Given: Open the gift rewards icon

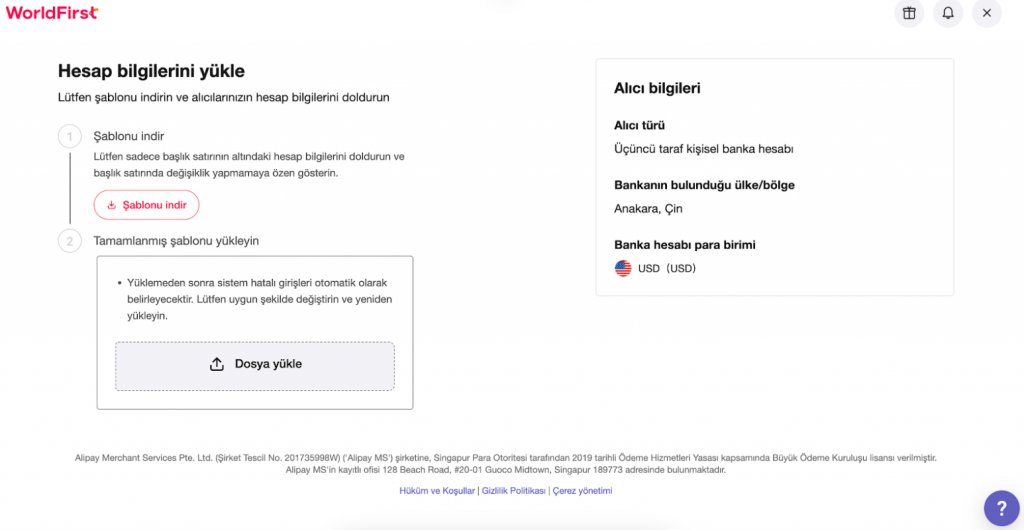Looking at the screenshot, I should point(909,13).
